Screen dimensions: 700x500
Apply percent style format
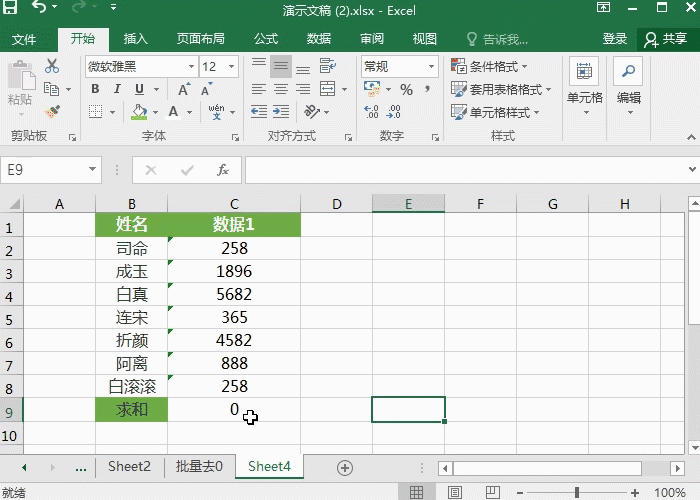(x=406, y=89)
